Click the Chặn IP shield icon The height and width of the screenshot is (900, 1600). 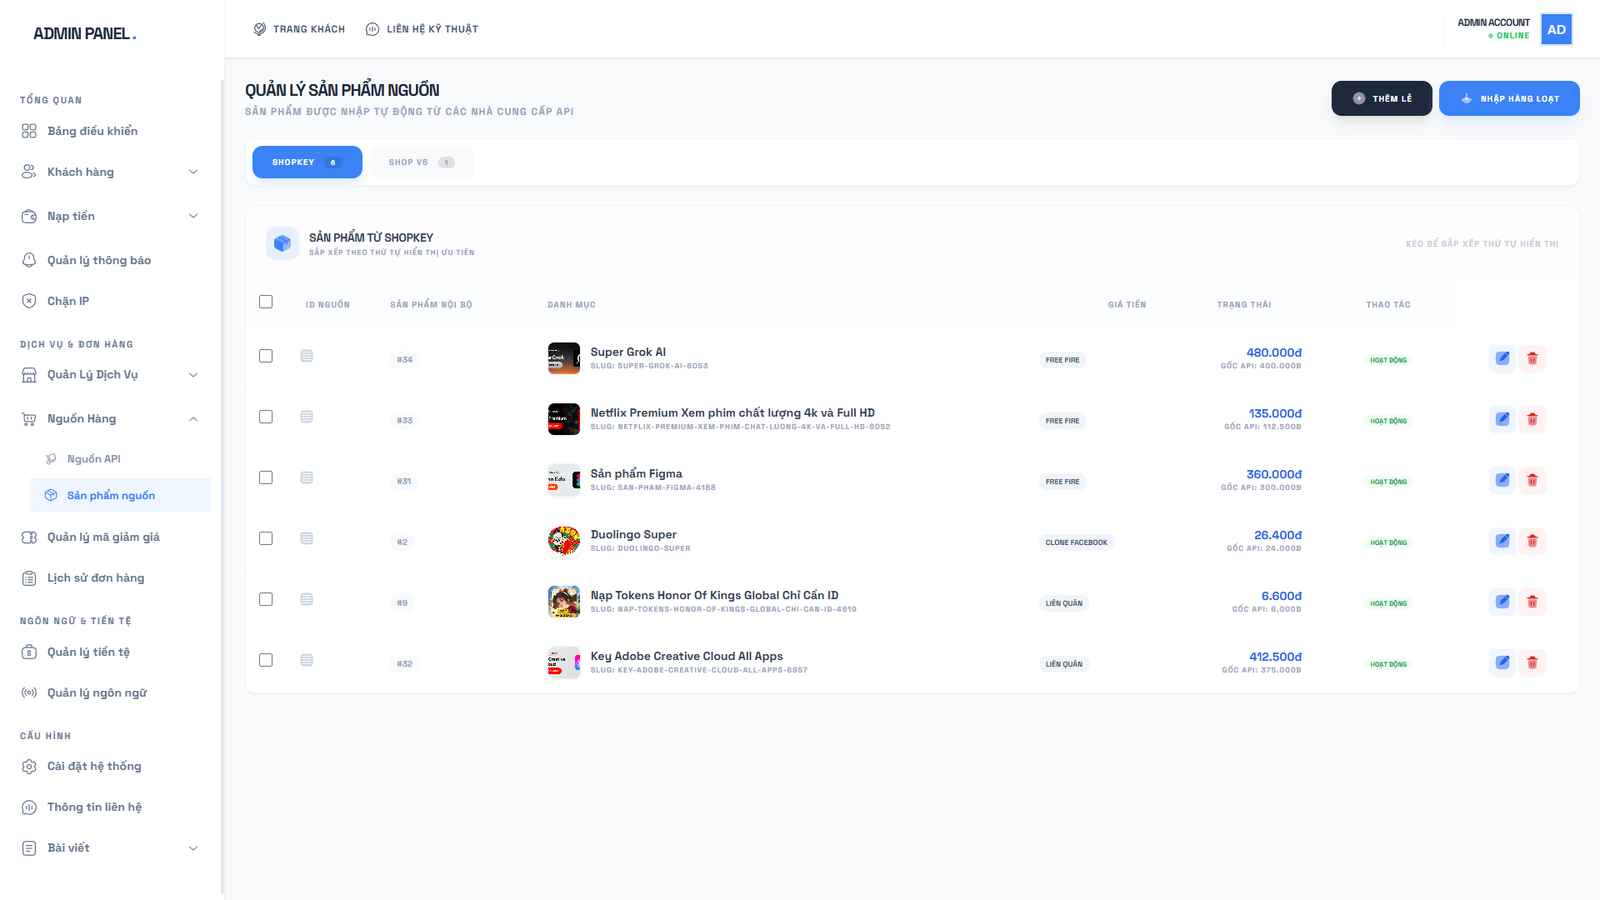29,301
